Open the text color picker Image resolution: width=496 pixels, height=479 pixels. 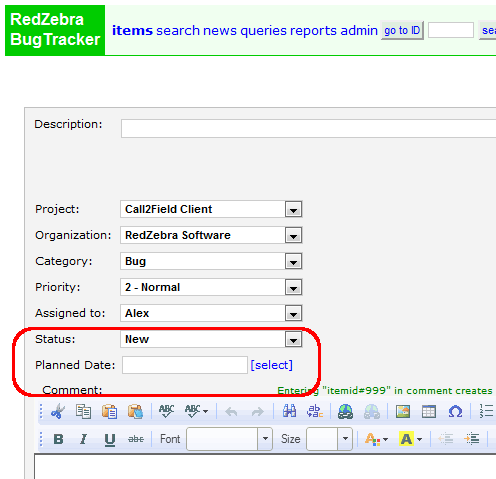coord(376,439)
